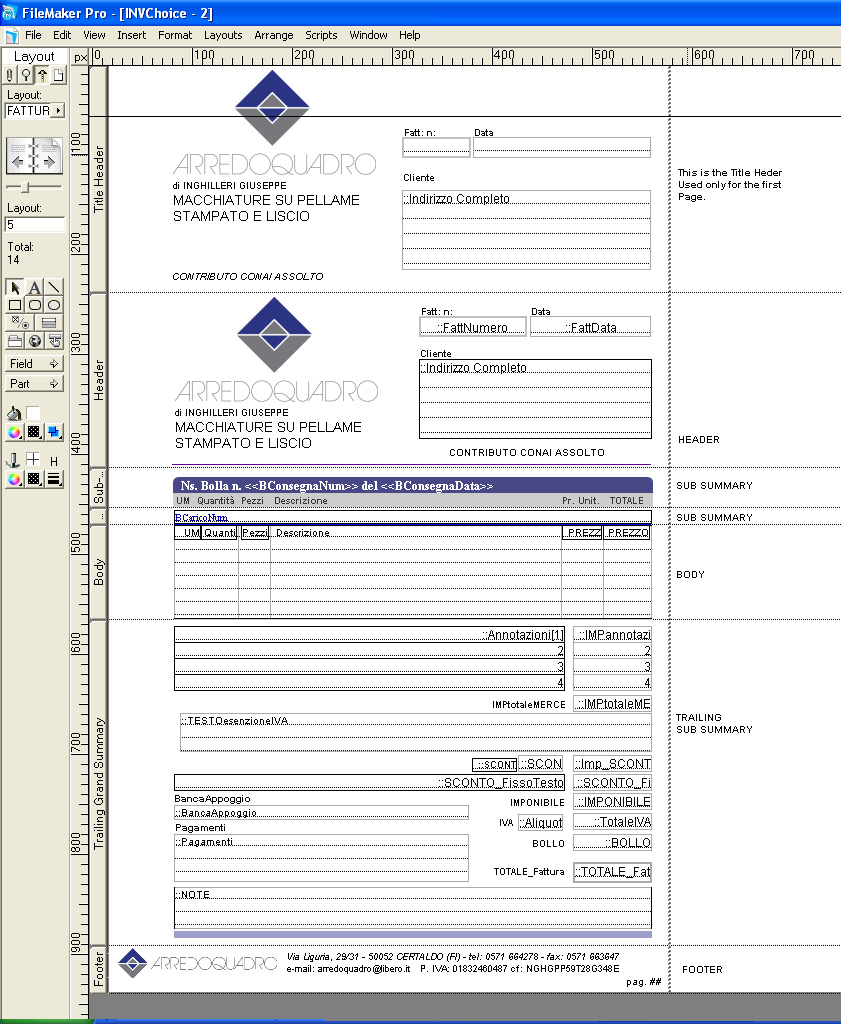Select the ::NOTE field
841x1026 pixels.
[x=413, y=908]
